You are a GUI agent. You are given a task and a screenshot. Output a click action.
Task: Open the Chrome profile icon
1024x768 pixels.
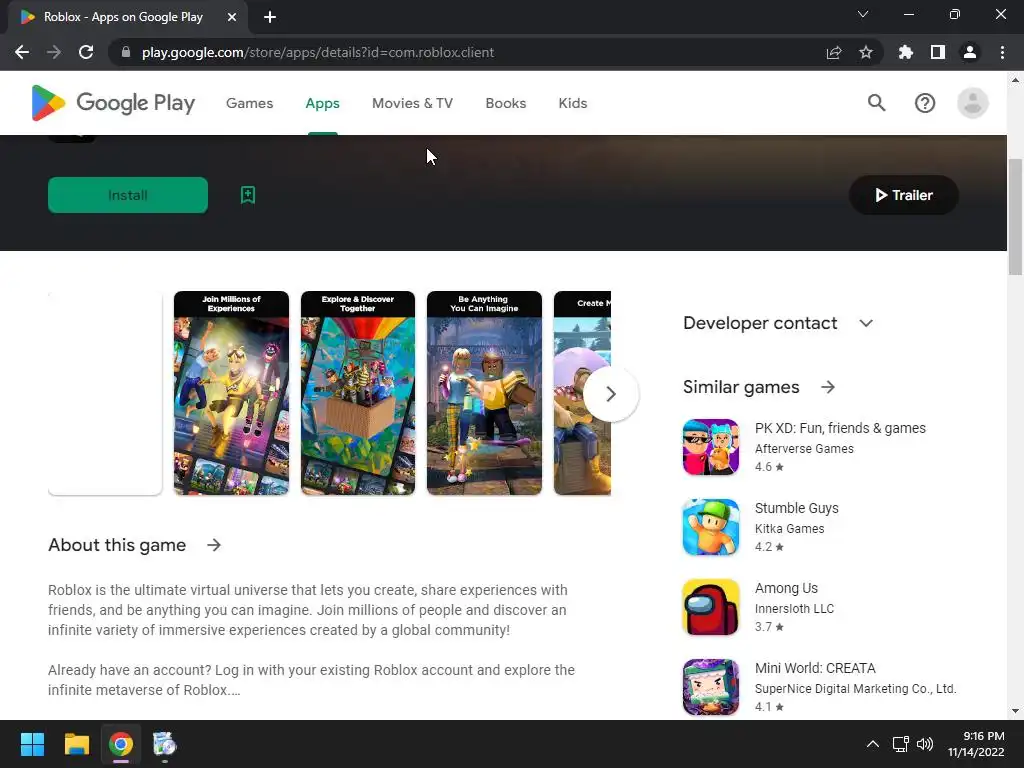click(x=970, y=52)
